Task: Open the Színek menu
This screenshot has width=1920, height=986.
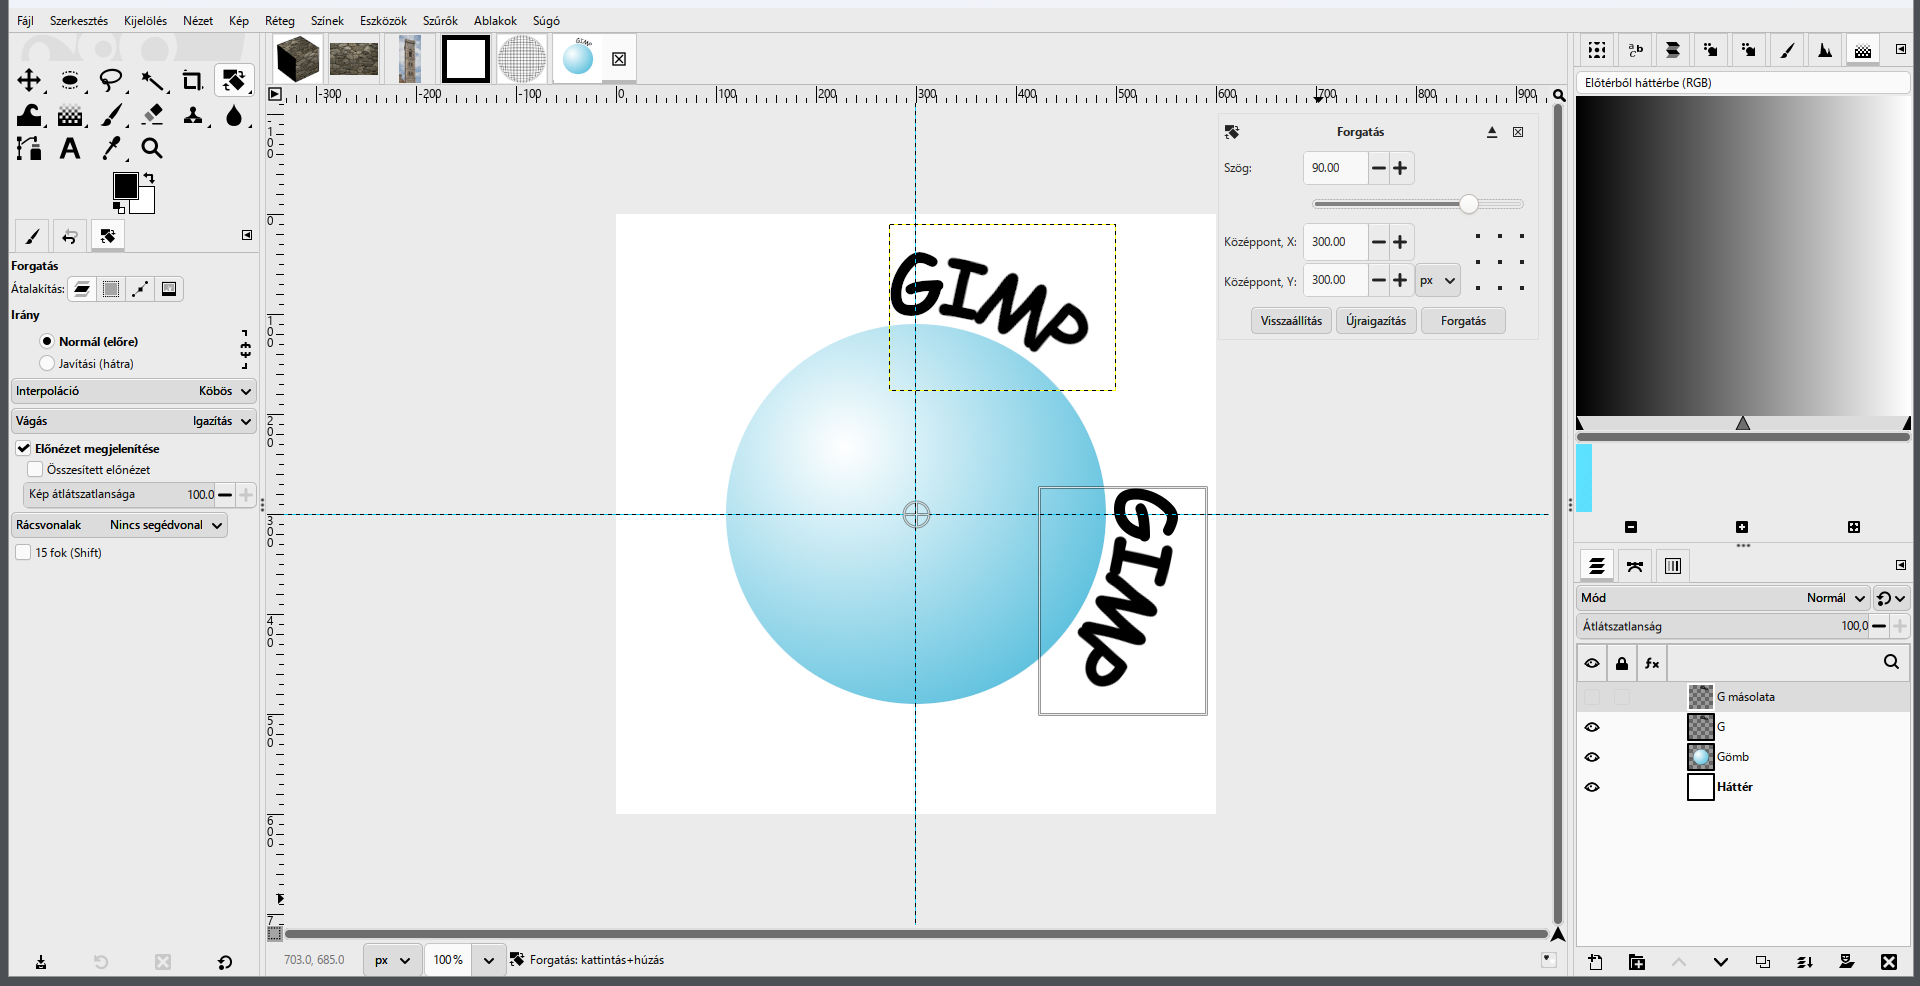Action: [x=327, y=20]
